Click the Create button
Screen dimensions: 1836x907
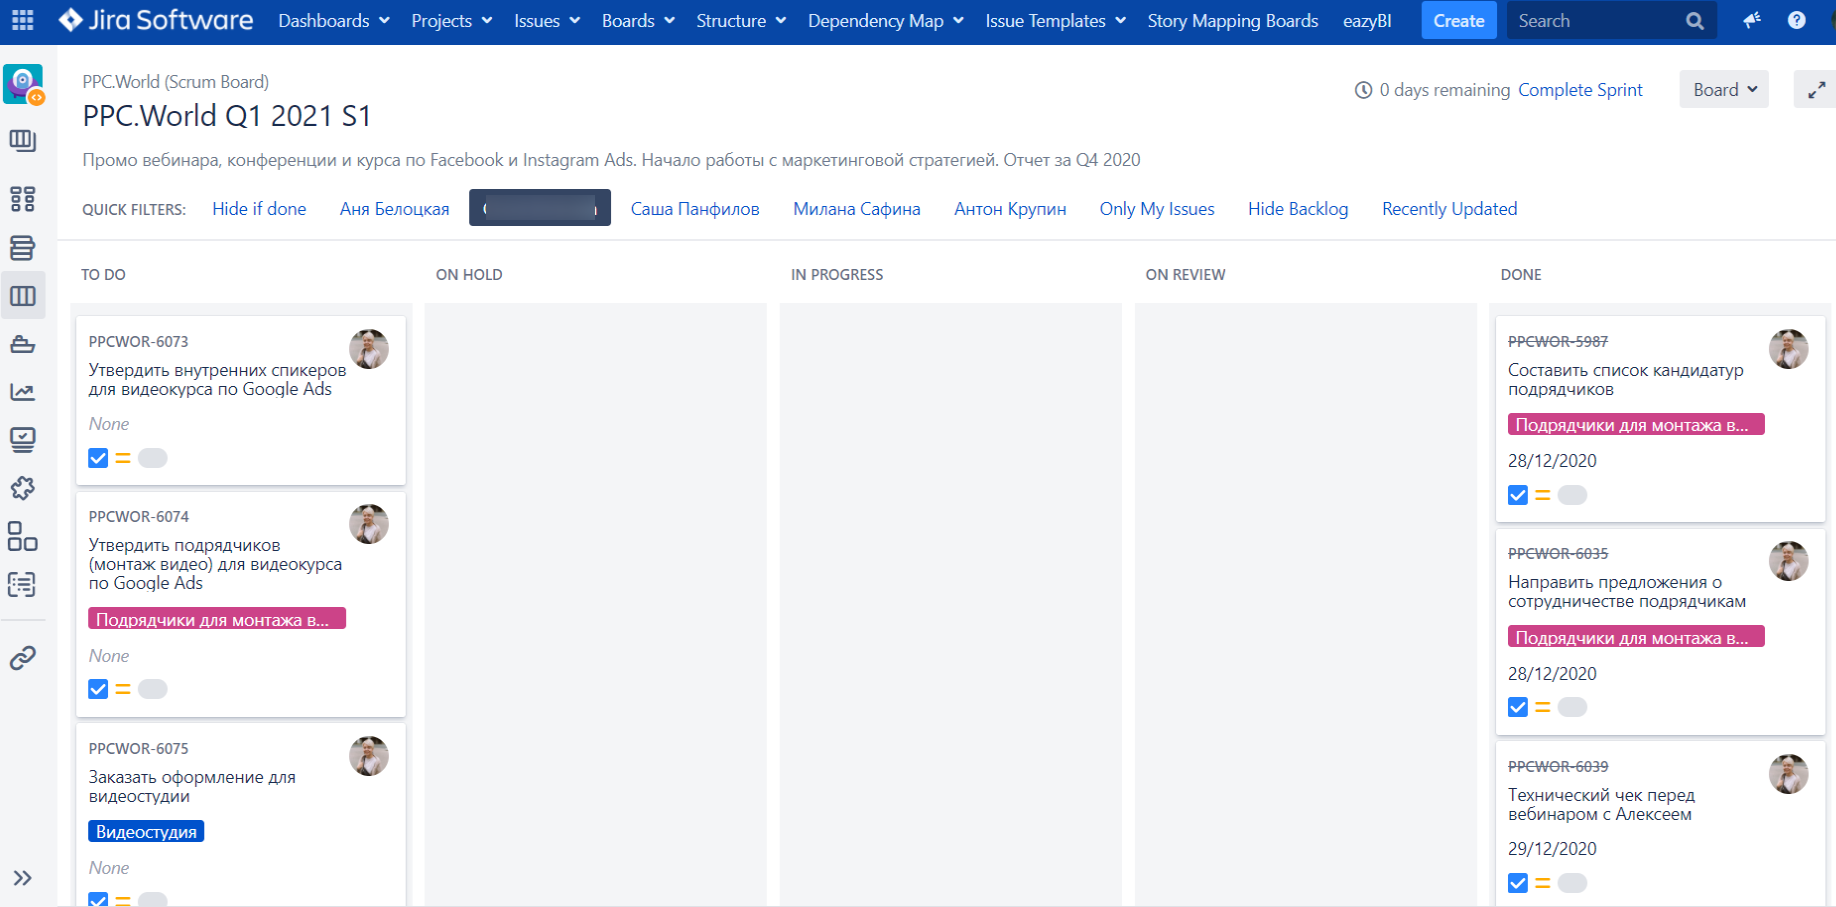point(1458,21)
